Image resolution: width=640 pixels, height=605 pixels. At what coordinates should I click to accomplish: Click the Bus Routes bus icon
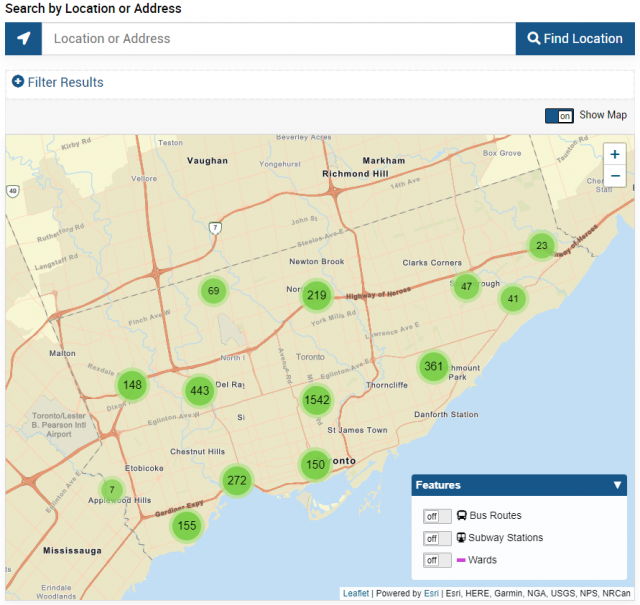pos(461,515)
